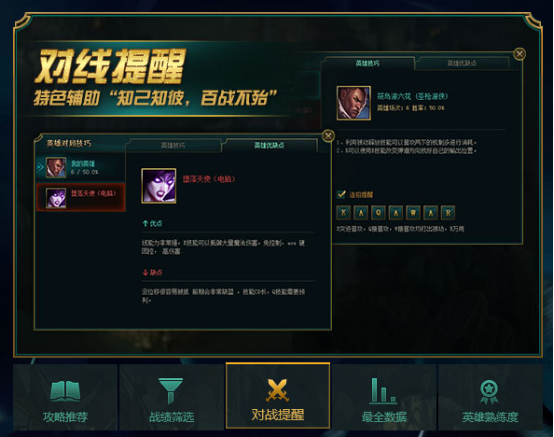Select 英雄优缺点 tab in left panel
Image resolution: width=554 pixels, height=437 pixels.
tap(269, 145)
